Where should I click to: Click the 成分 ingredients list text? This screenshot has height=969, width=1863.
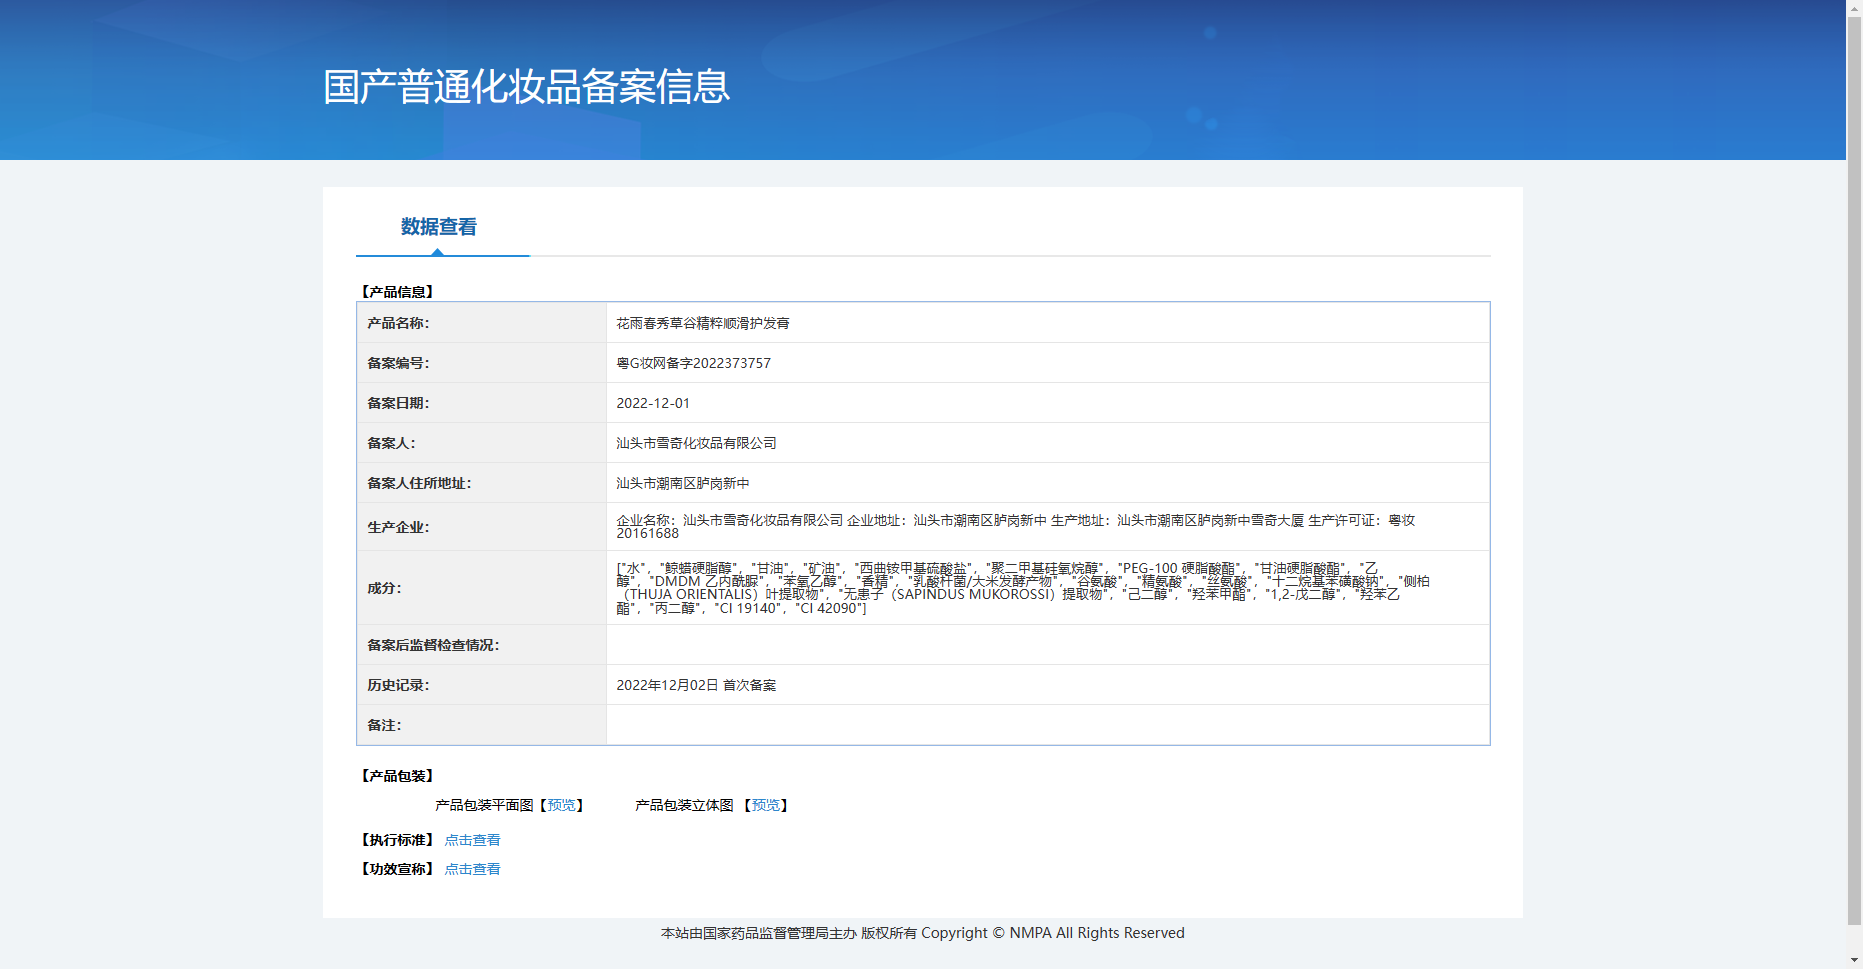pyautogui.click(x=1020, y=588)
